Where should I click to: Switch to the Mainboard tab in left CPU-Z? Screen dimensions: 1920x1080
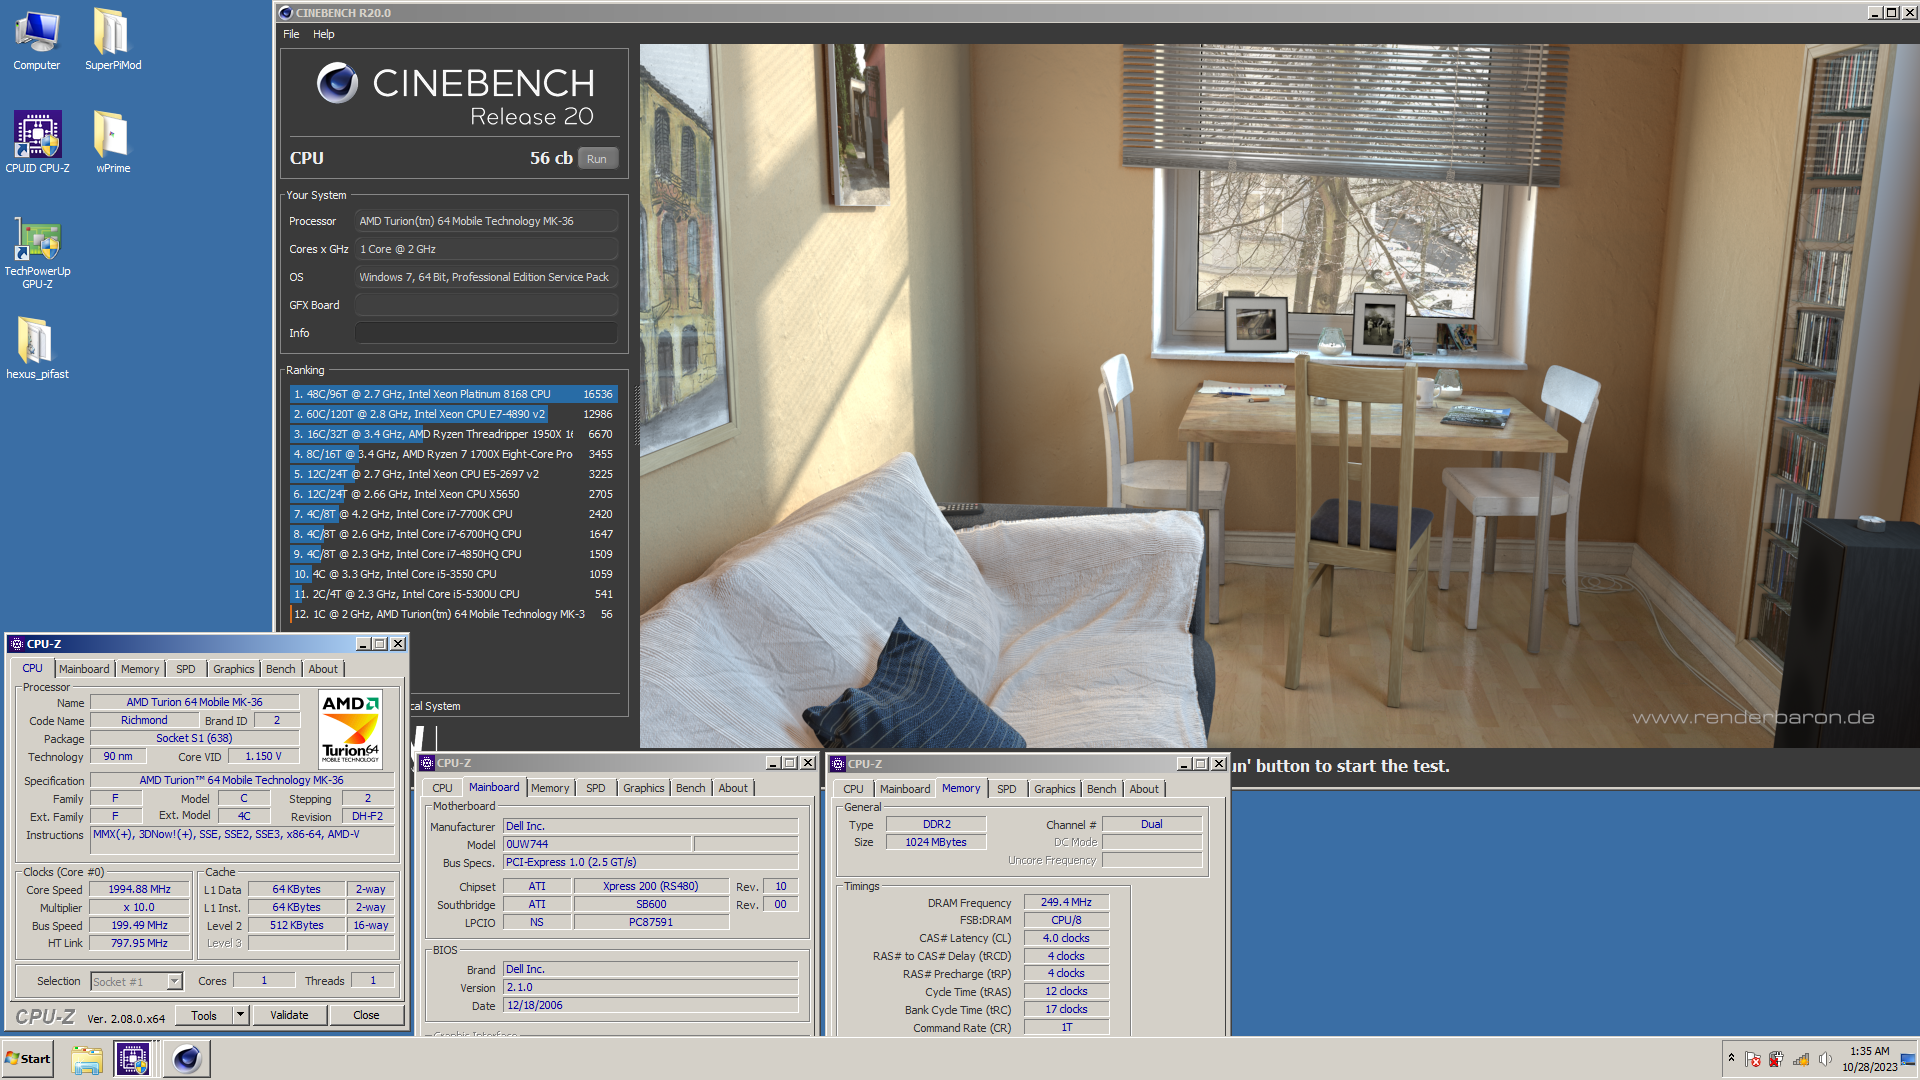point(84,669)
